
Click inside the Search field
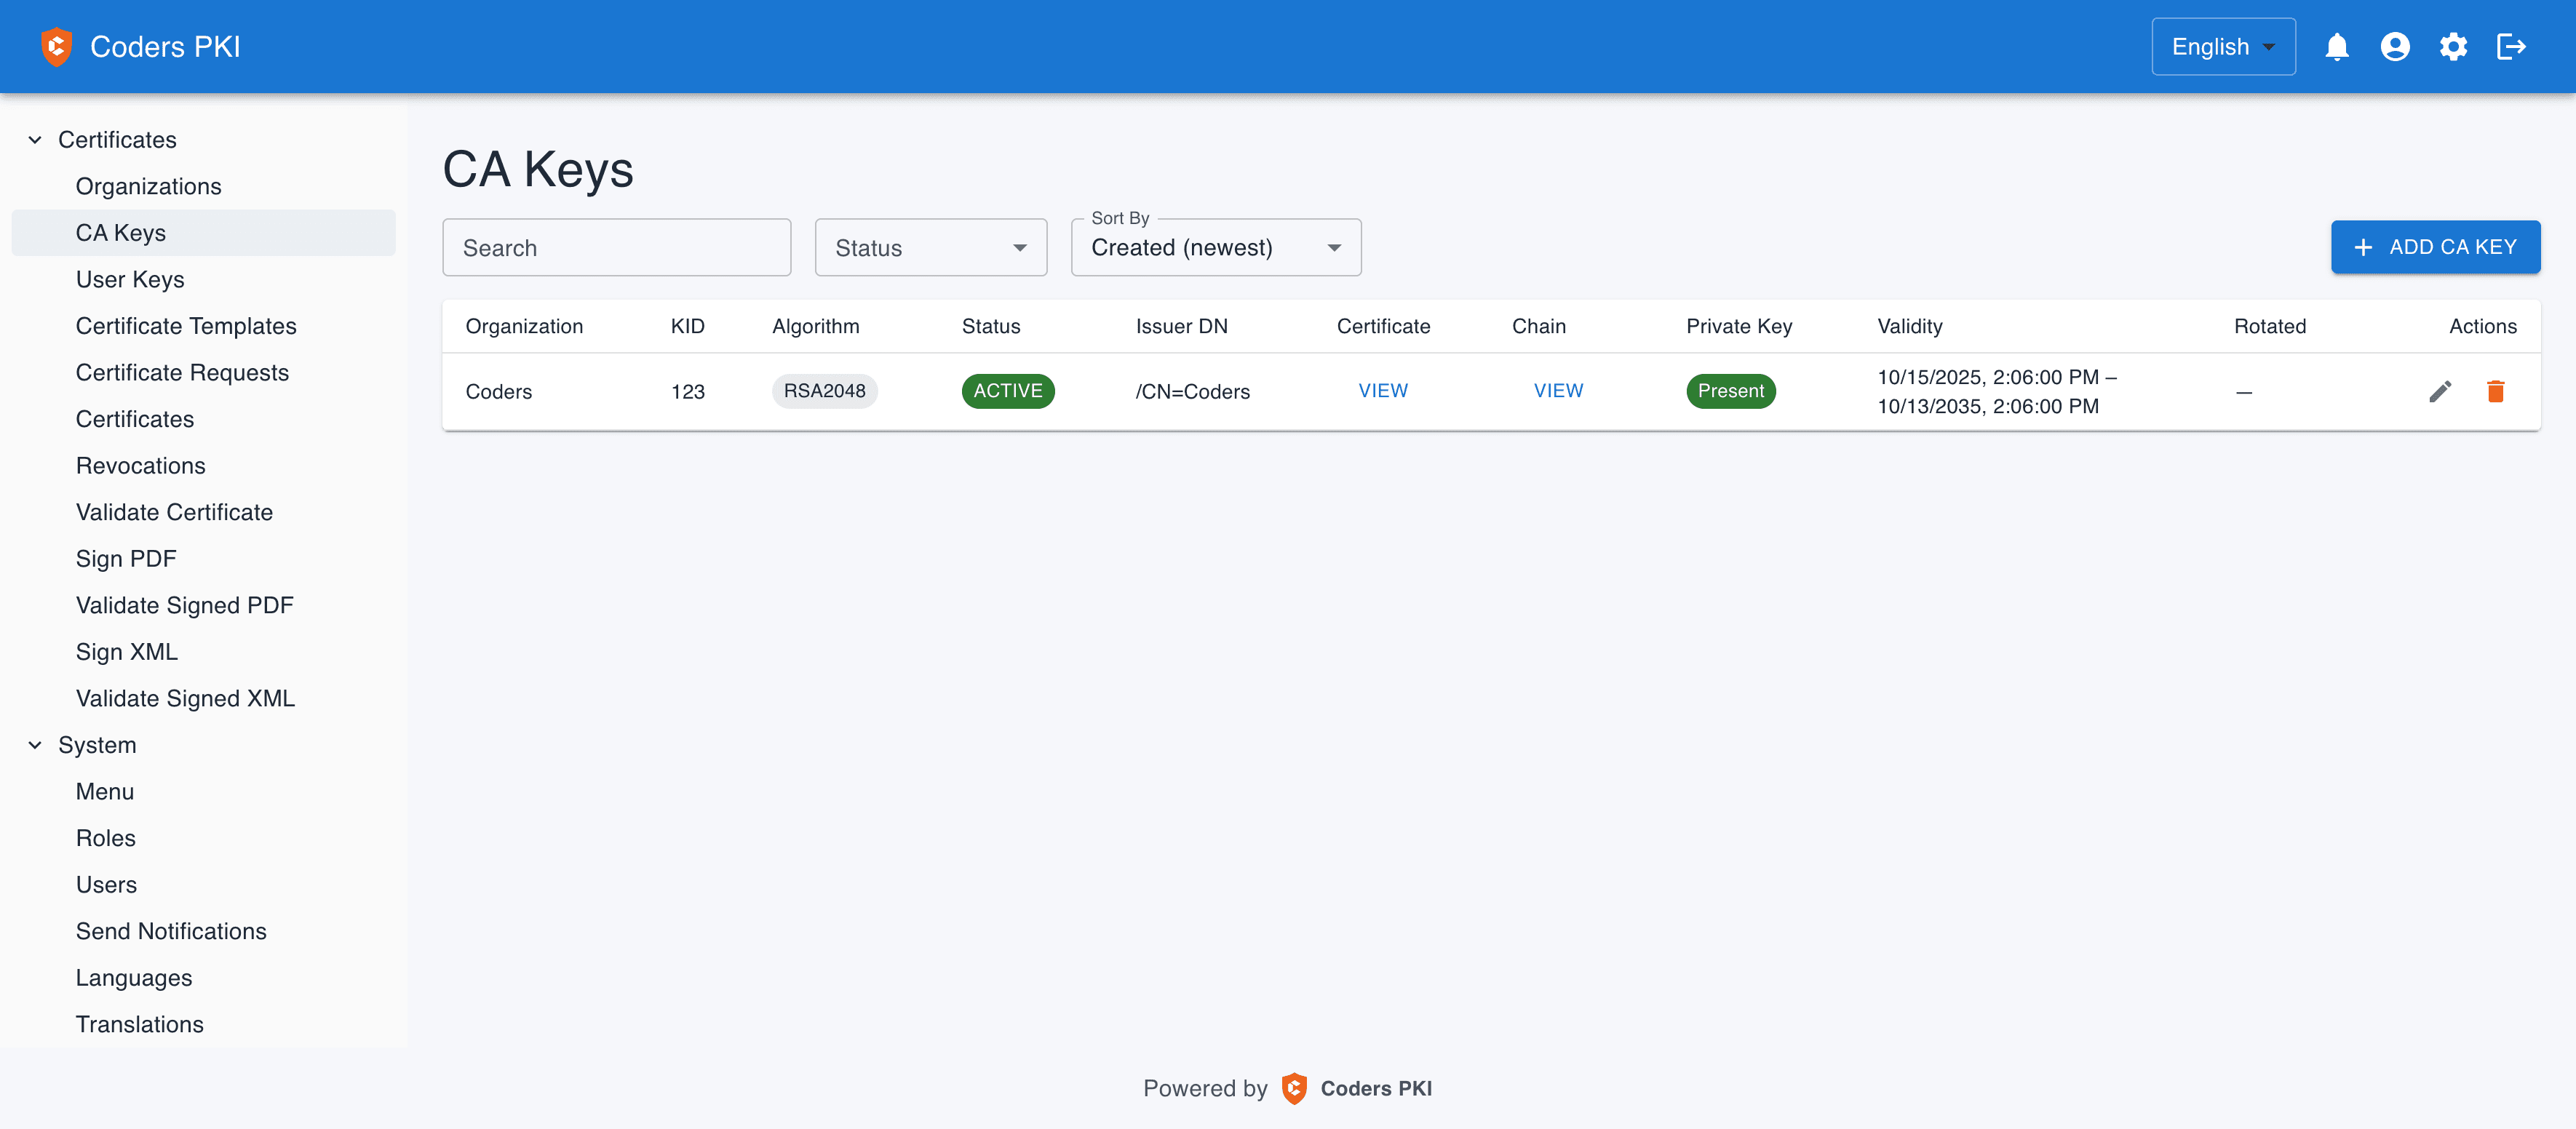tap(616, 247)
